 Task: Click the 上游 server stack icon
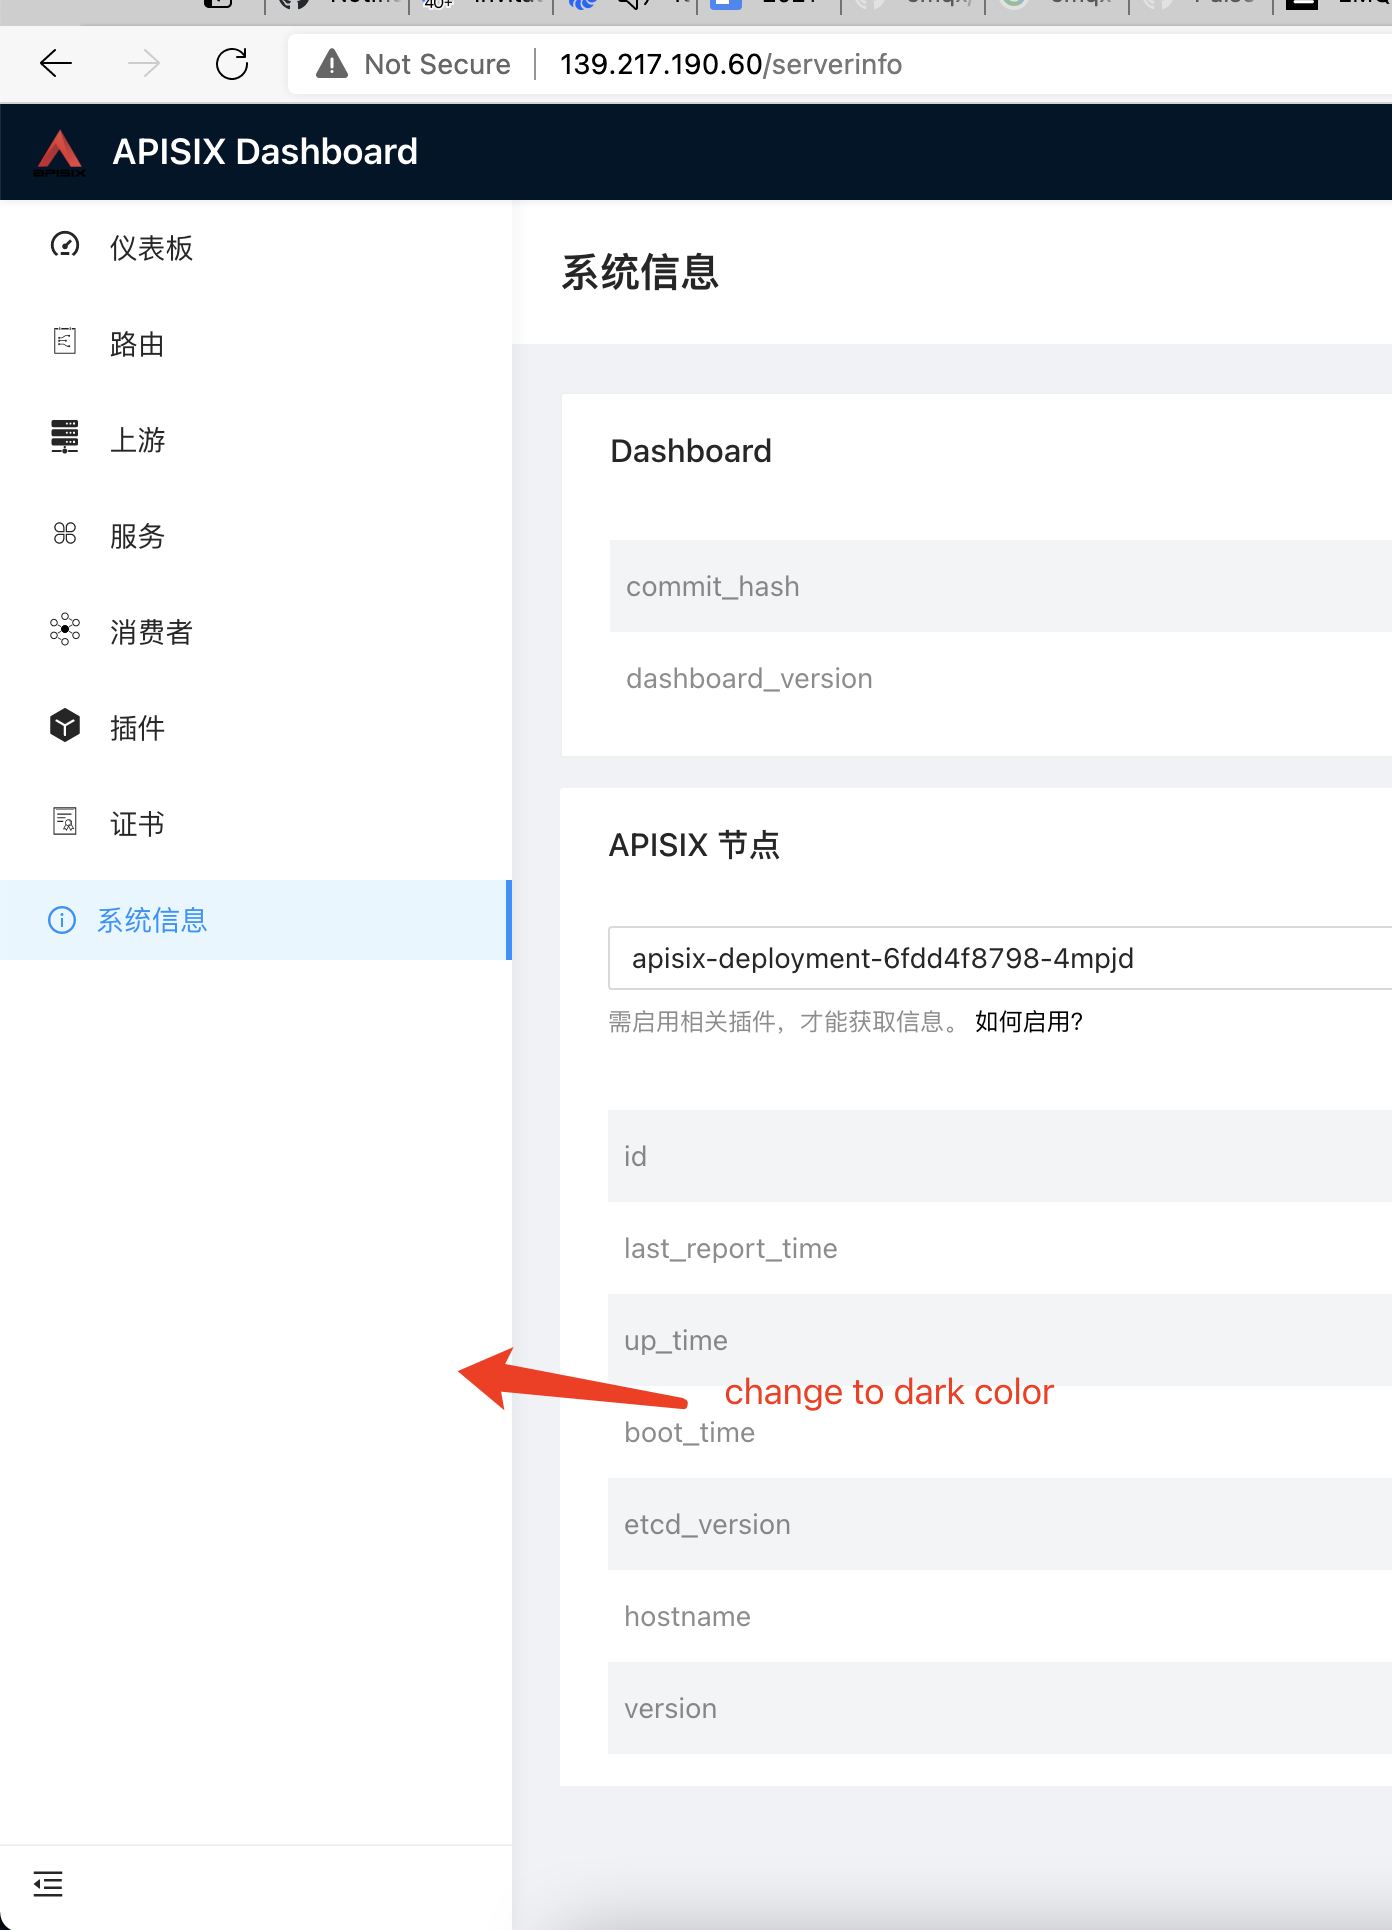tap(65, 437)
